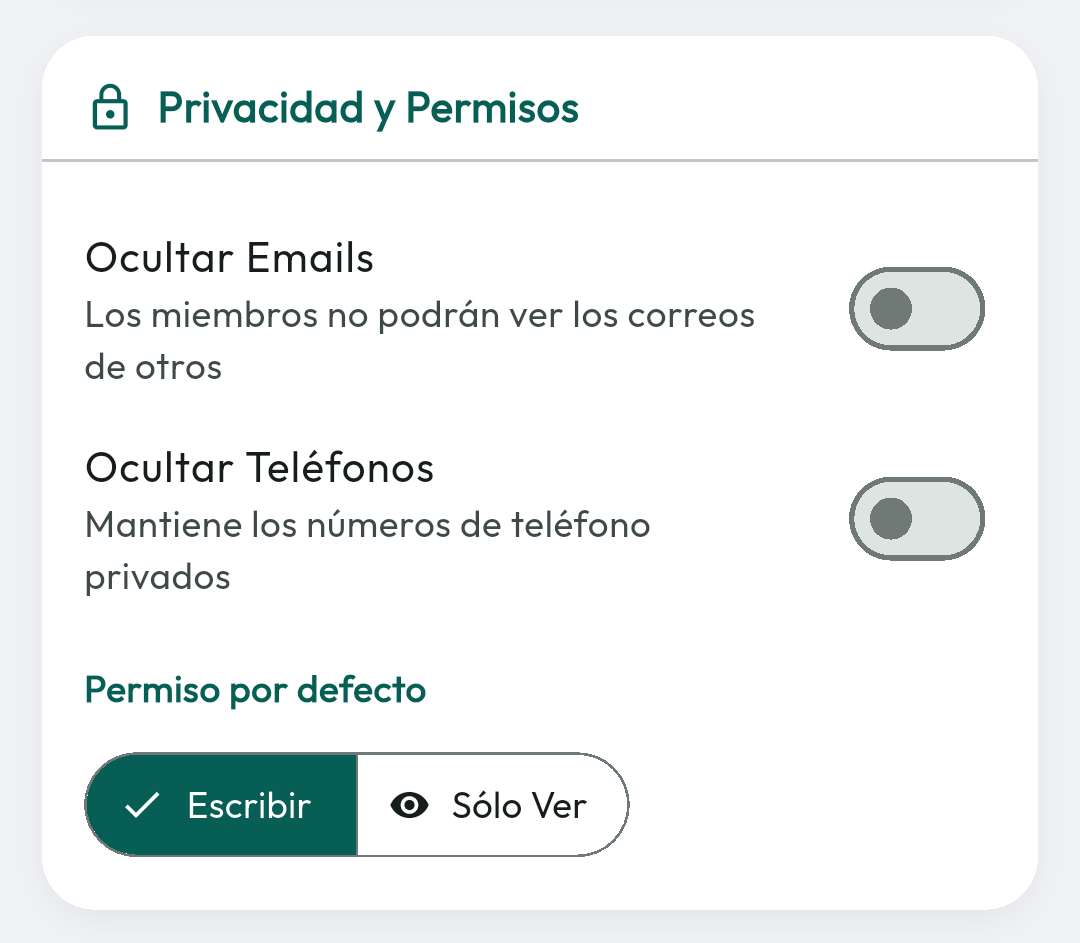
Task: Click the Ocultar Emails label
Action: pyautogui.click(x=229, y=258)
